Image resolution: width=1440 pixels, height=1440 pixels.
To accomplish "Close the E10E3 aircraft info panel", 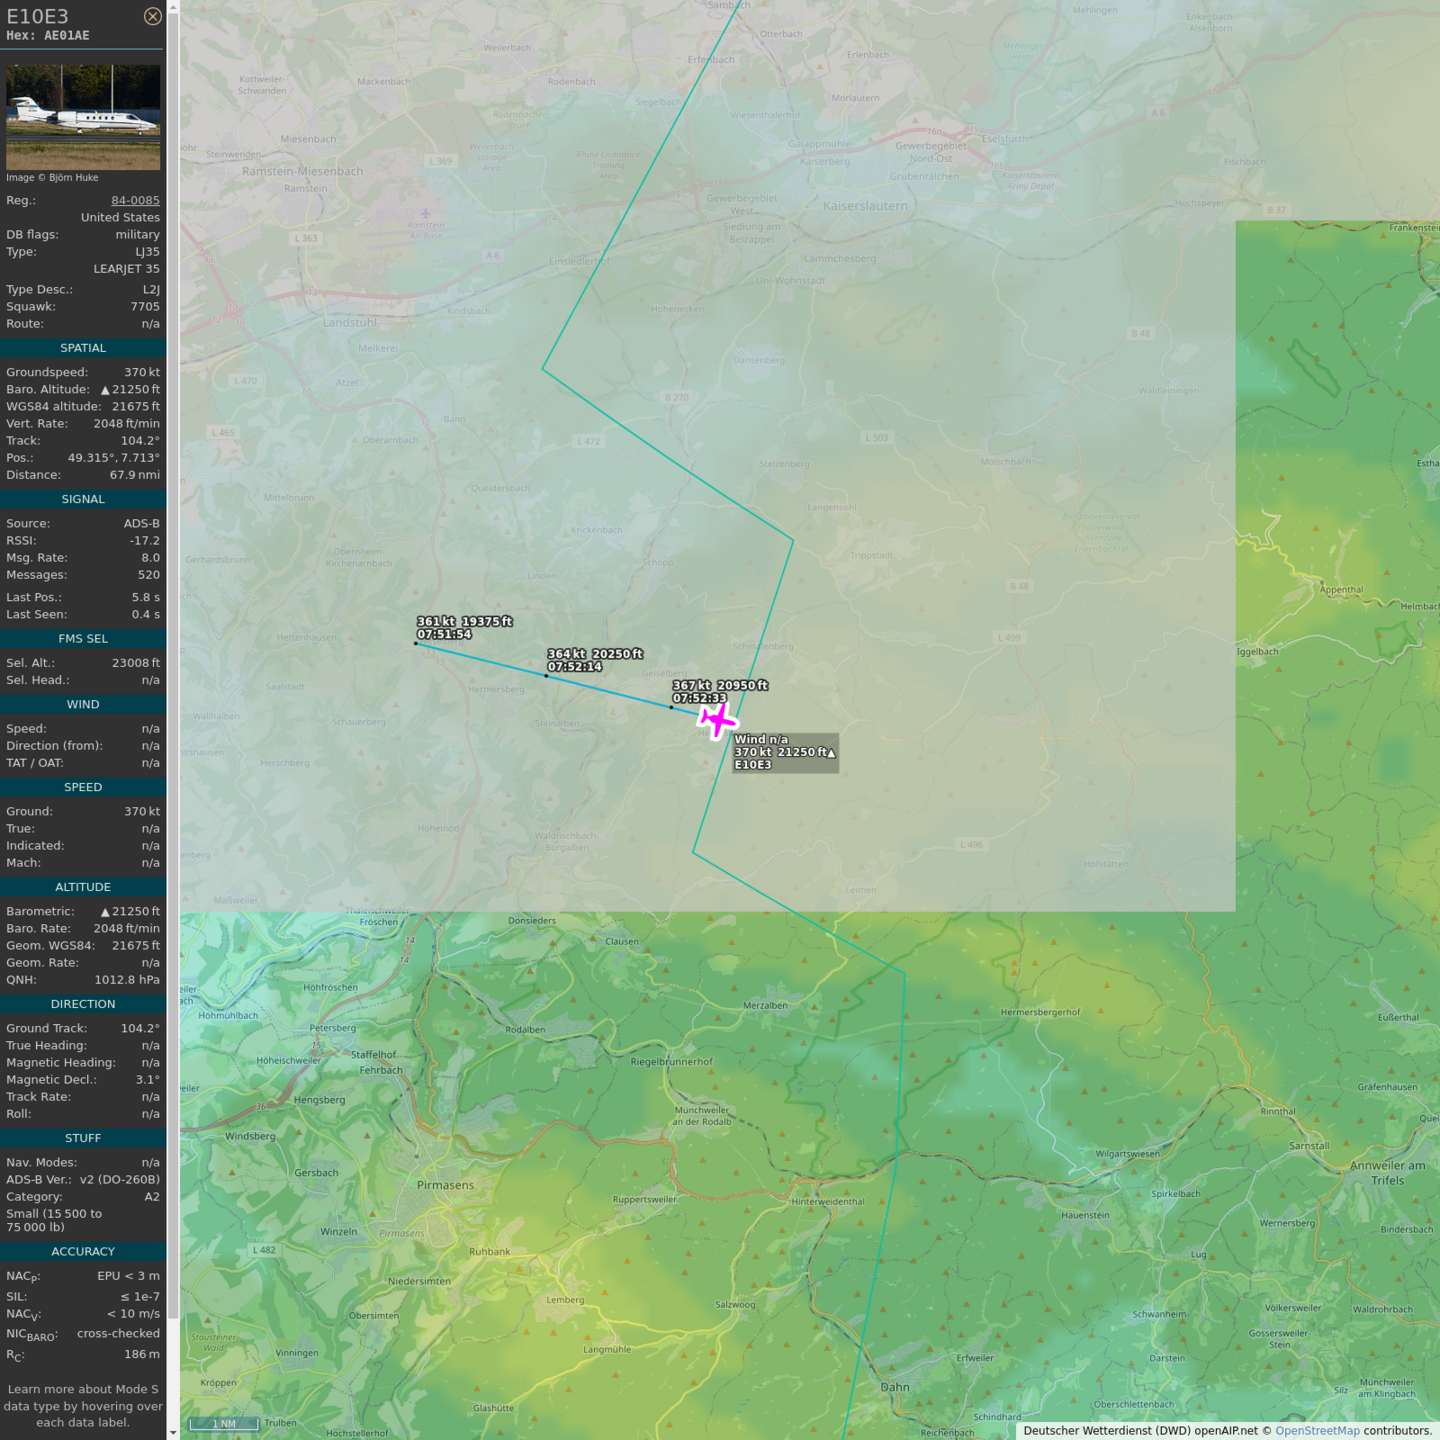I will 152,16.
